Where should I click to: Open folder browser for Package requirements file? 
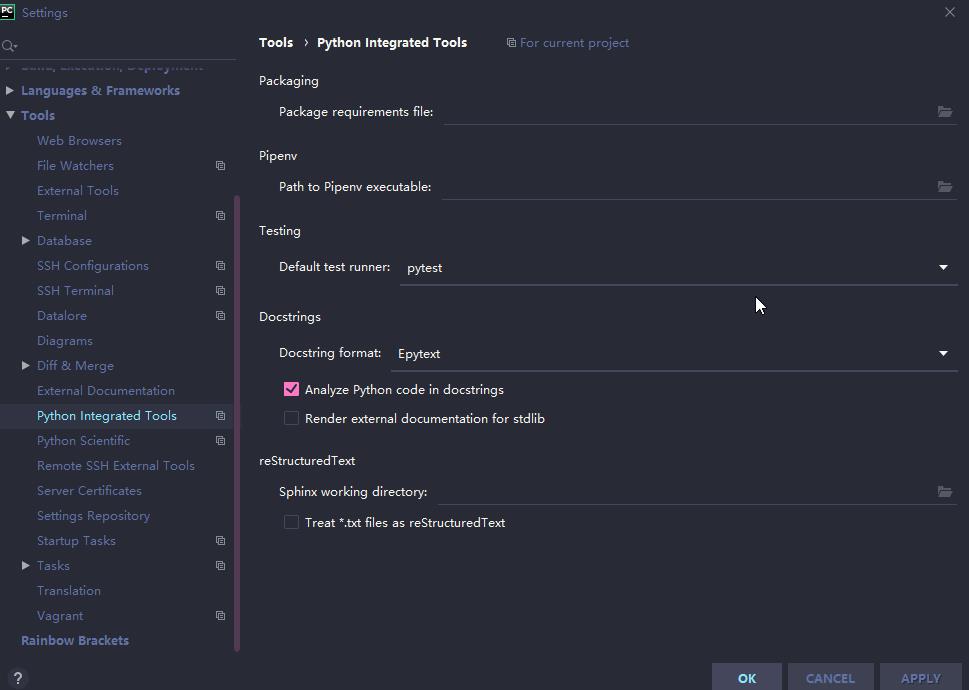(x=944, y=111)
